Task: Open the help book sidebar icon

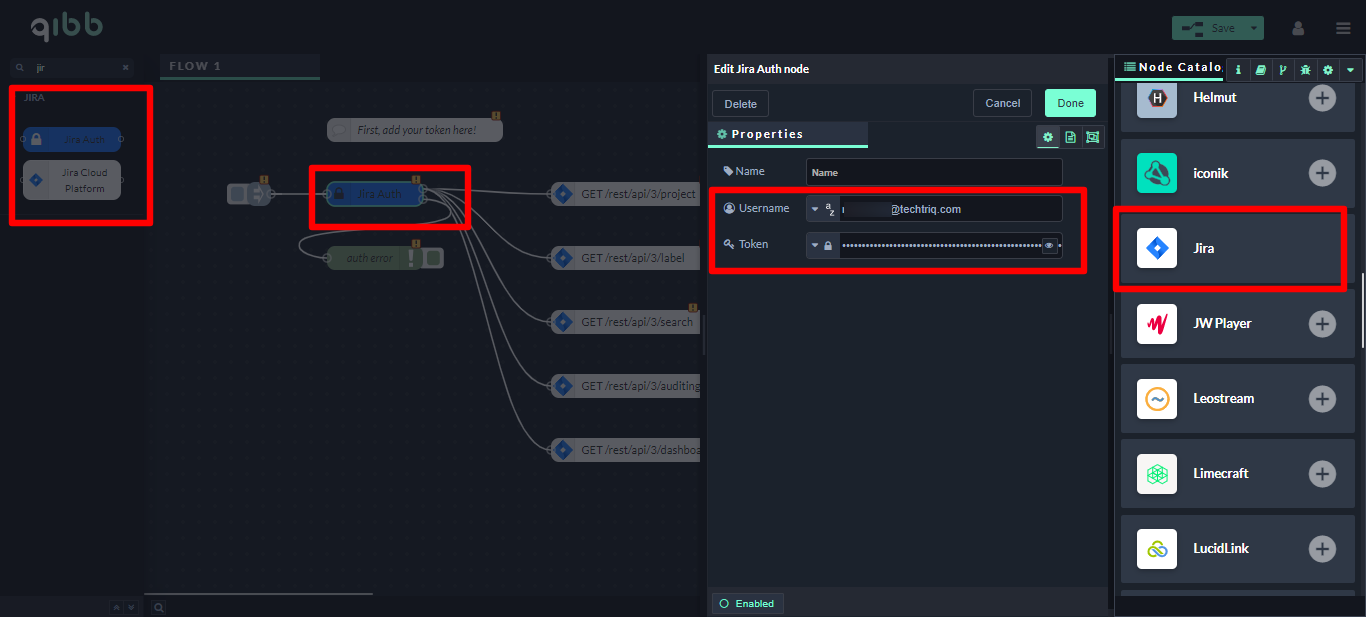Action: (x=1260, y=69)
